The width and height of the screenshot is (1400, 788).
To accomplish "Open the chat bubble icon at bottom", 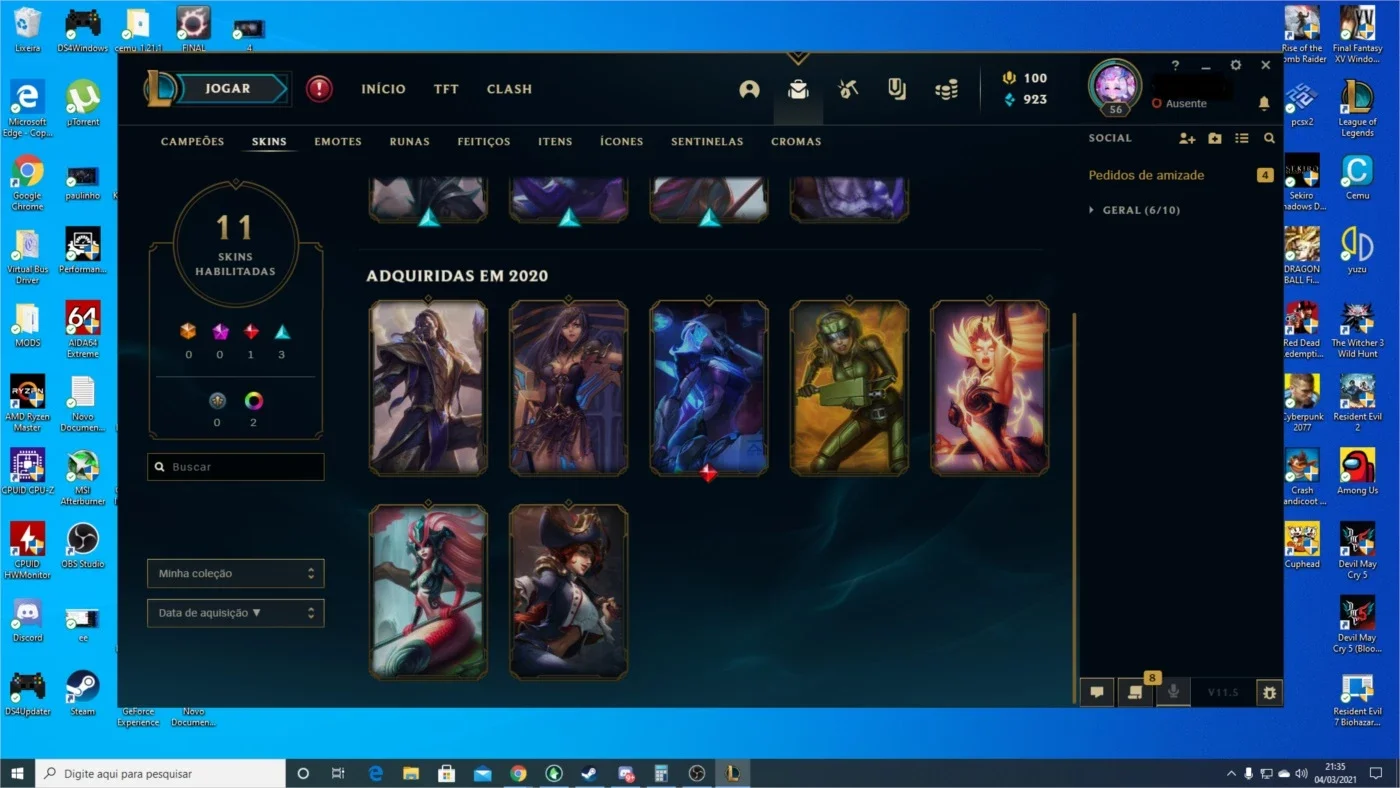I will point(1097,692).
